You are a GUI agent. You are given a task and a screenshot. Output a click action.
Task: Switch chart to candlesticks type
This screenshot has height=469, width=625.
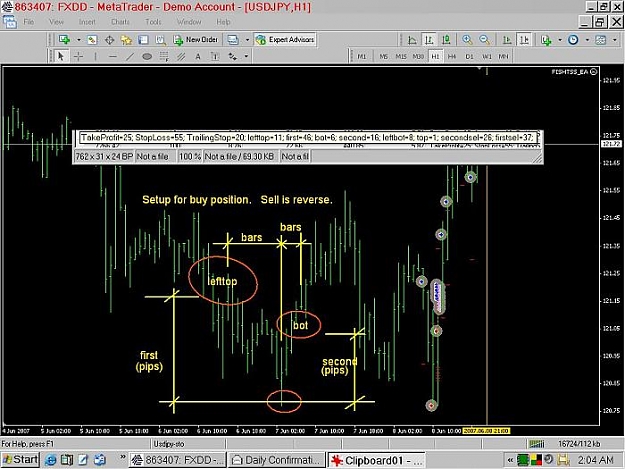pyautogui.click(x=446, y=39)
